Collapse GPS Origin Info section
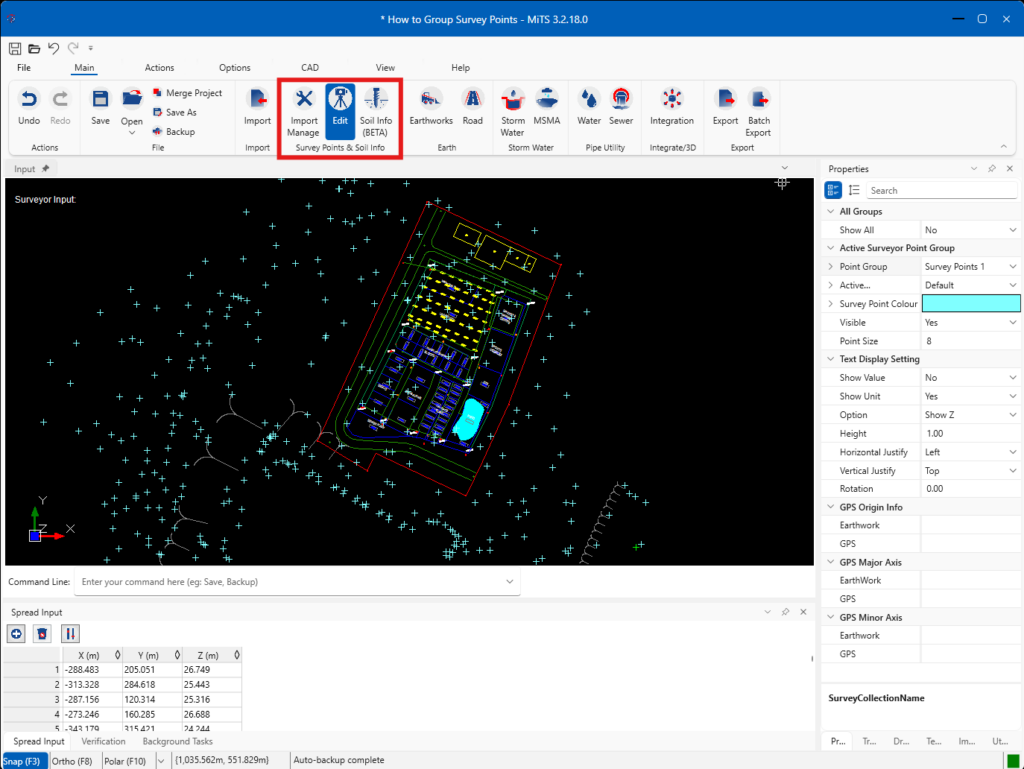Image resolution: width=1024 pixels, height=769 pixels. coord(831,507)
